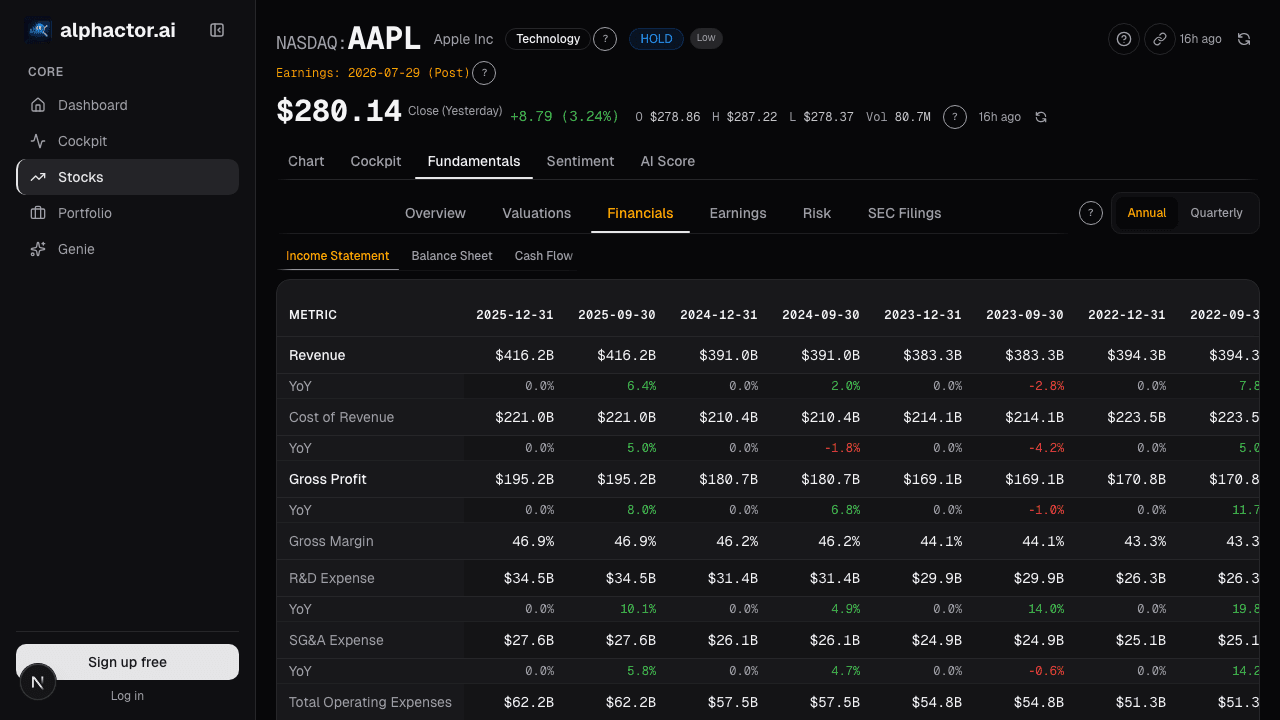Open Portfolio in sidebar
Image resolution: width=1280 pixels, height=720 pixels.
coord(127,213)
